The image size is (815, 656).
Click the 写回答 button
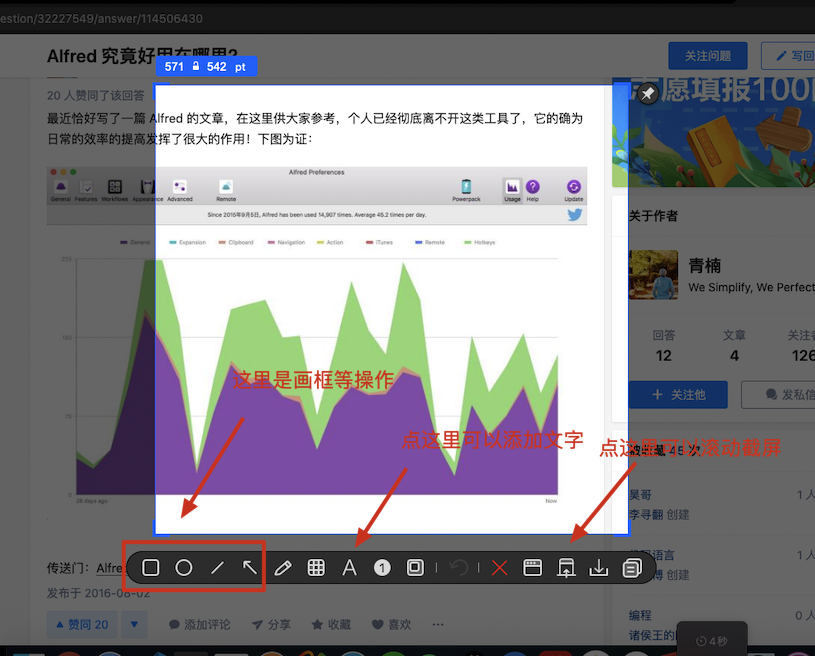click(790, 56)
